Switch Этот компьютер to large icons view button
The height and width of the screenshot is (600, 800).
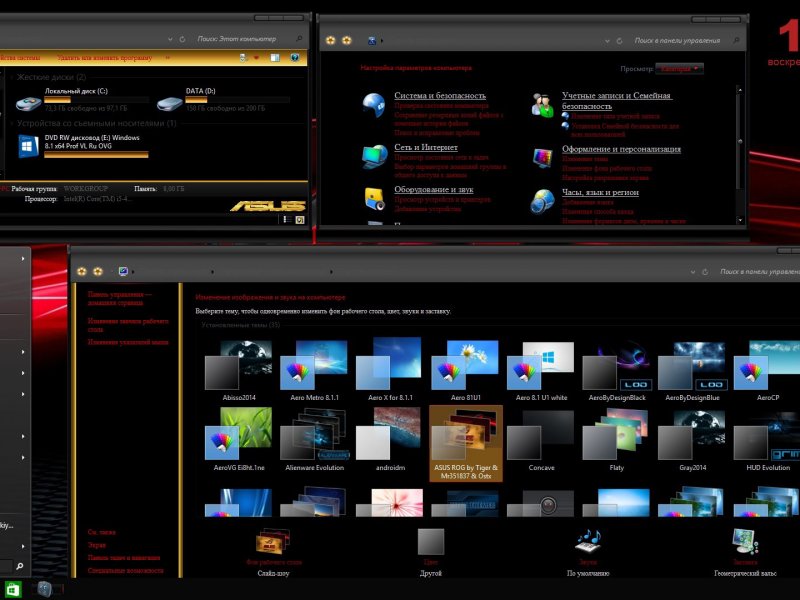pyautogui.click(x=300, y=219)
